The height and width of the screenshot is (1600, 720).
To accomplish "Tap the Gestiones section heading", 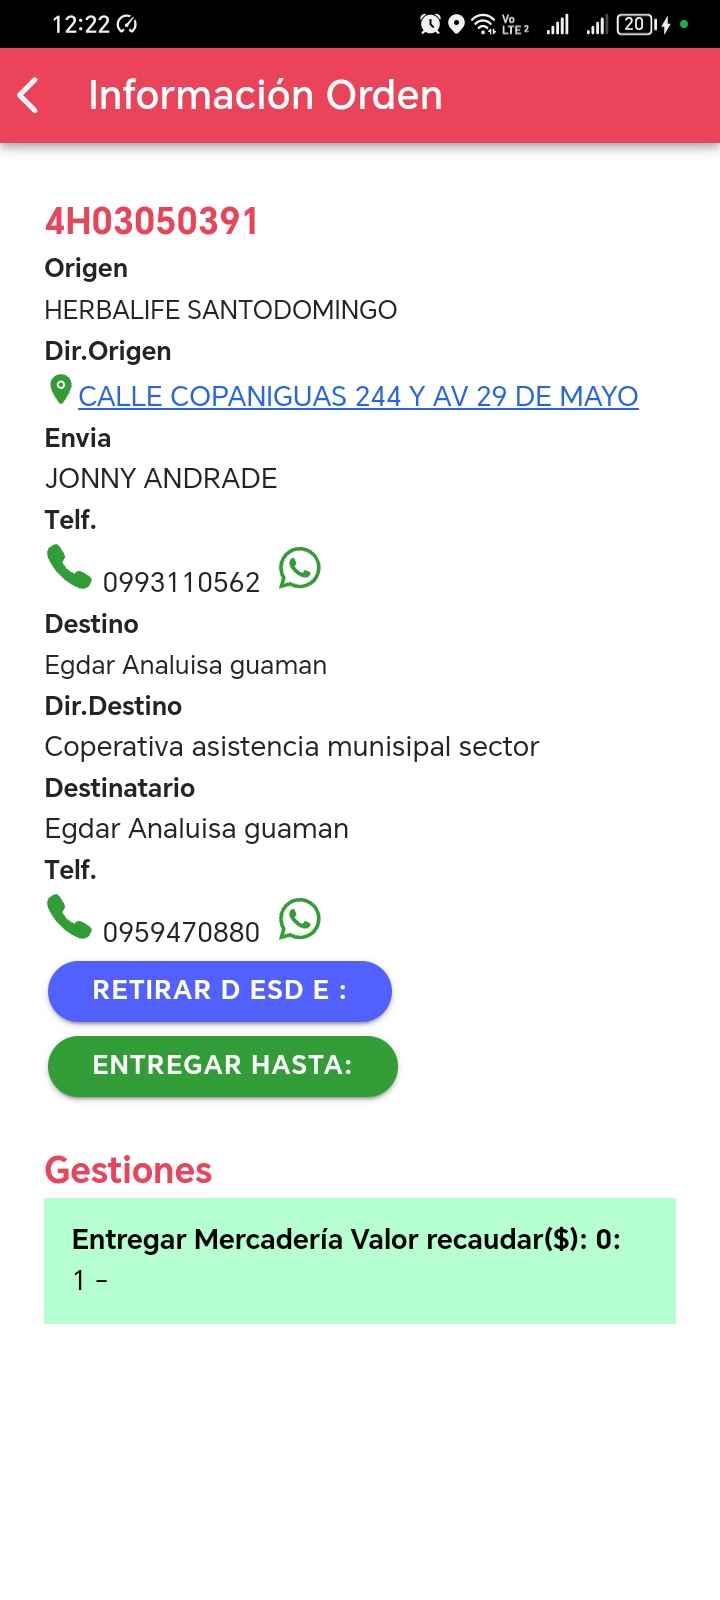I will [x=128, y=1169].
